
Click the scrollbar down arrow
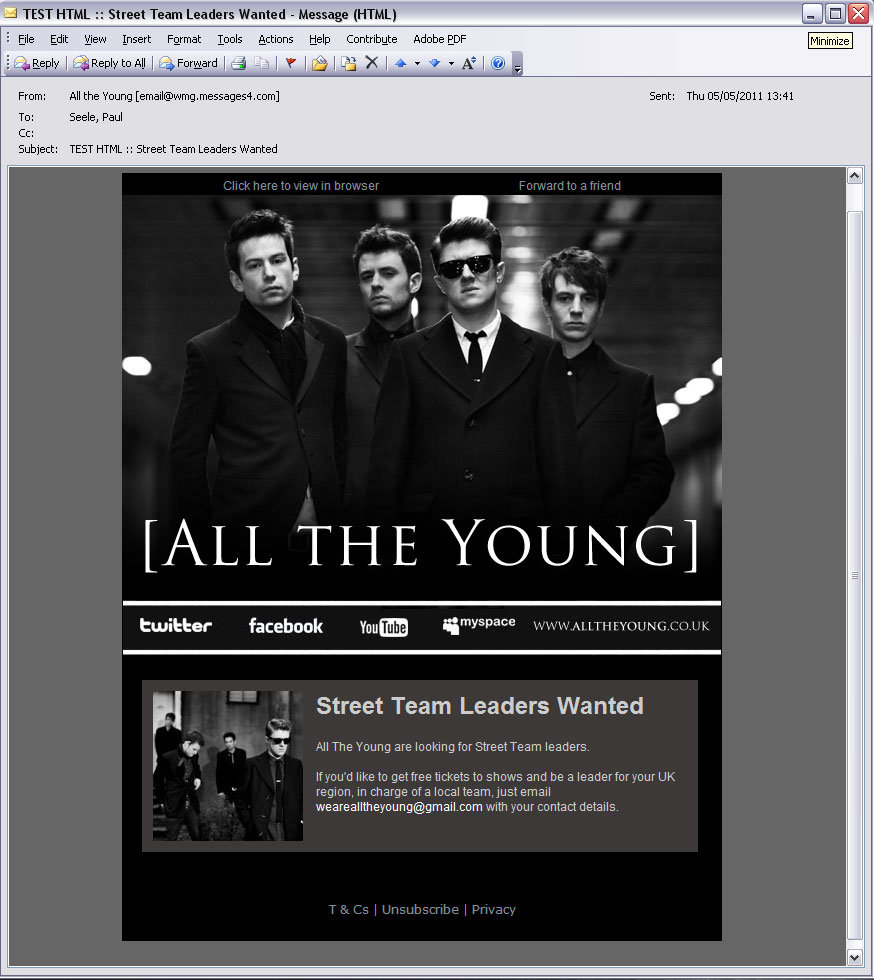click(855, 956)
